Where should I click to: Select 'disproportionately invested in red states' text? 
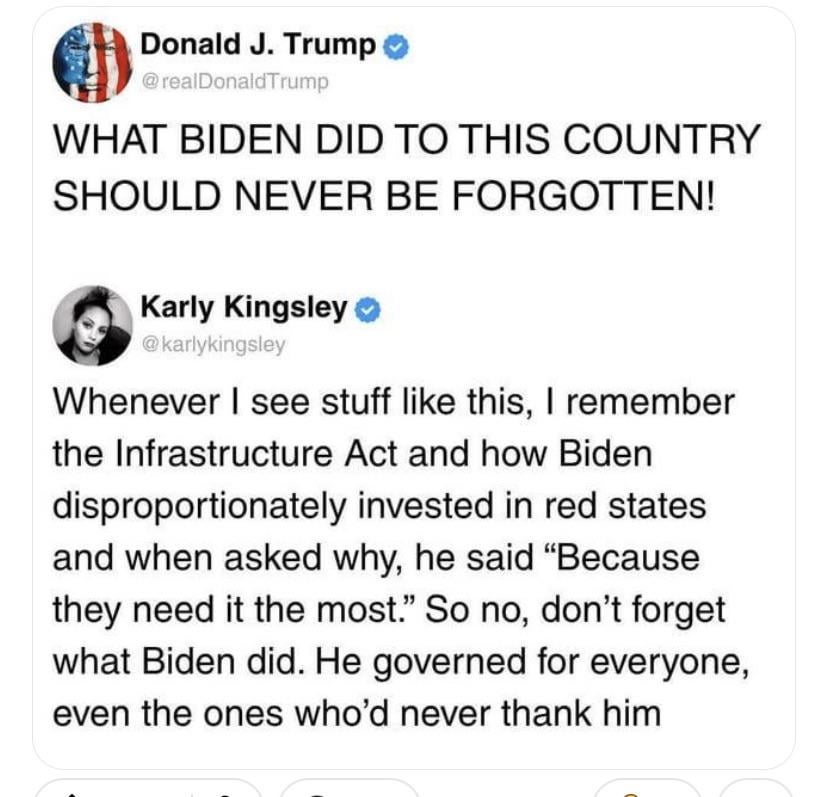[379, 507]
